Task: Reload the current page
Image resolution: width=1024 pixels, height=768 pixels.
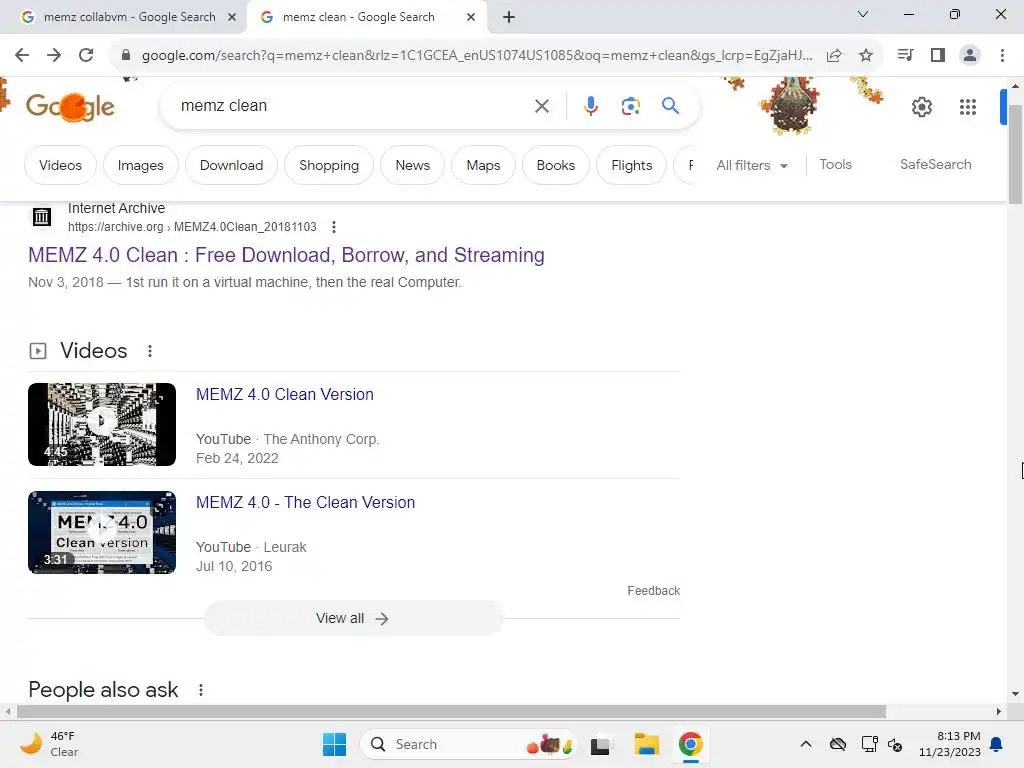Action: pos(86,56)
